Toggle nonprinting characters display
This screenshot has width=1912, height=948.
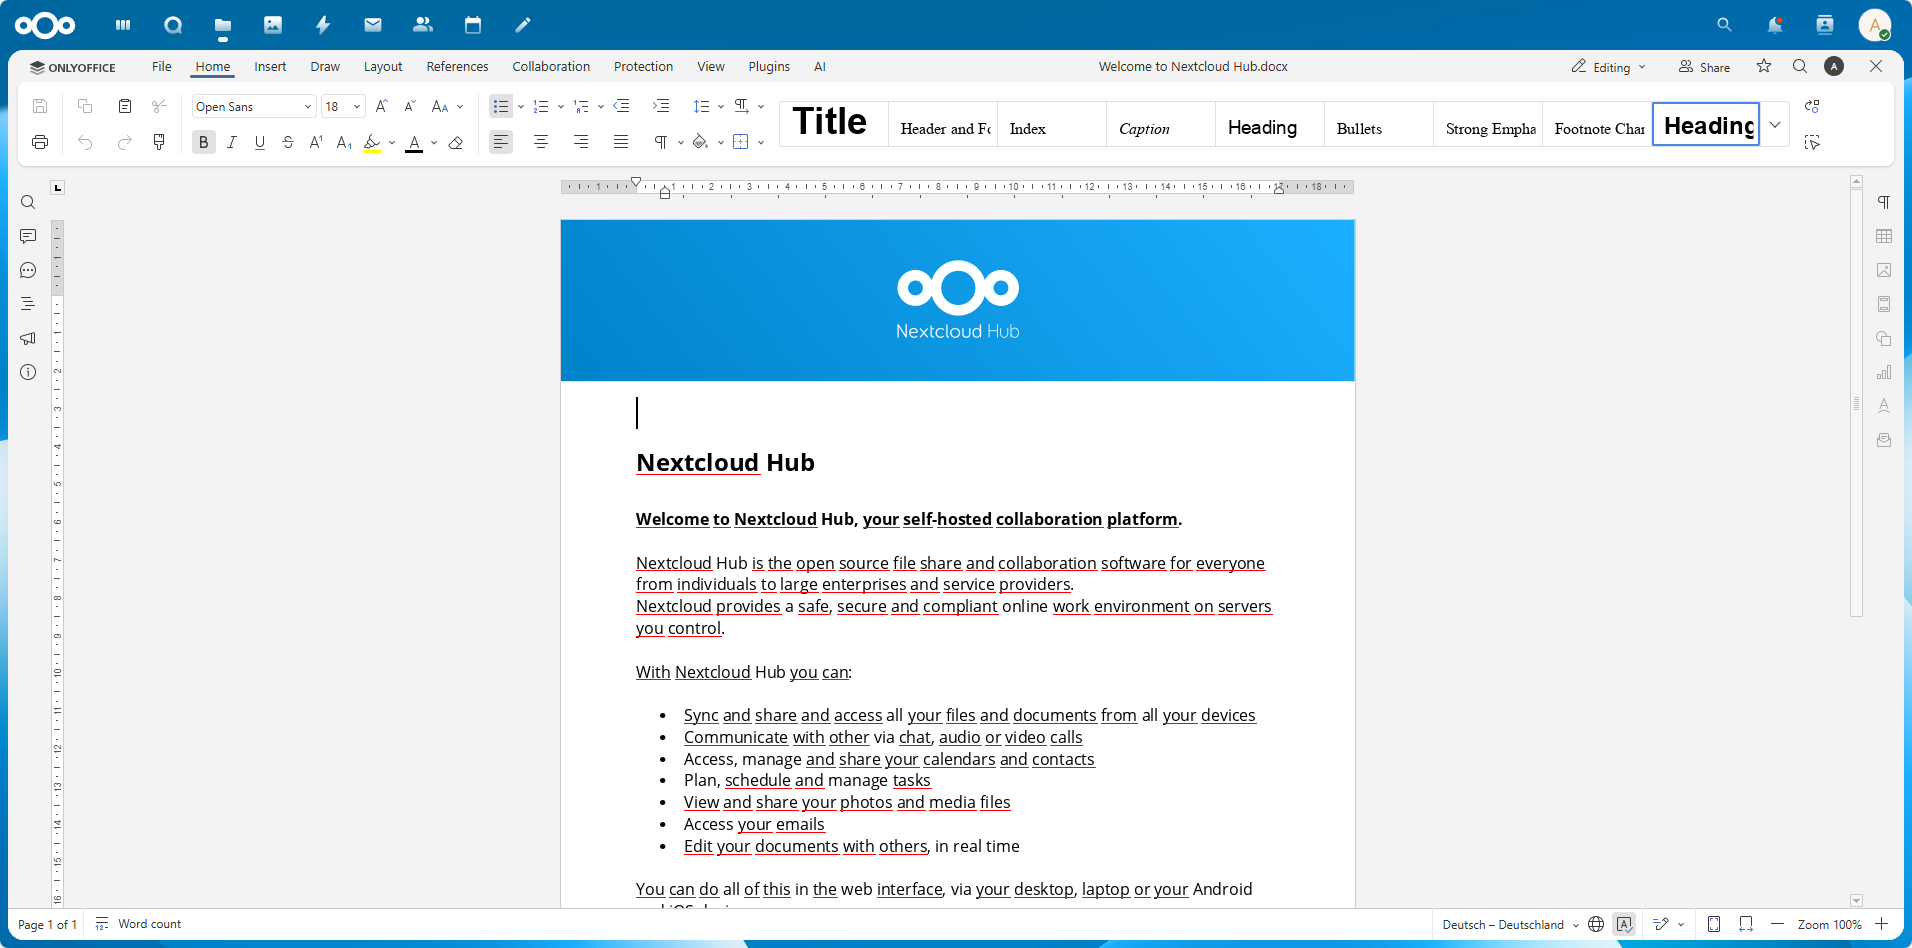click(x=661, y=142)
